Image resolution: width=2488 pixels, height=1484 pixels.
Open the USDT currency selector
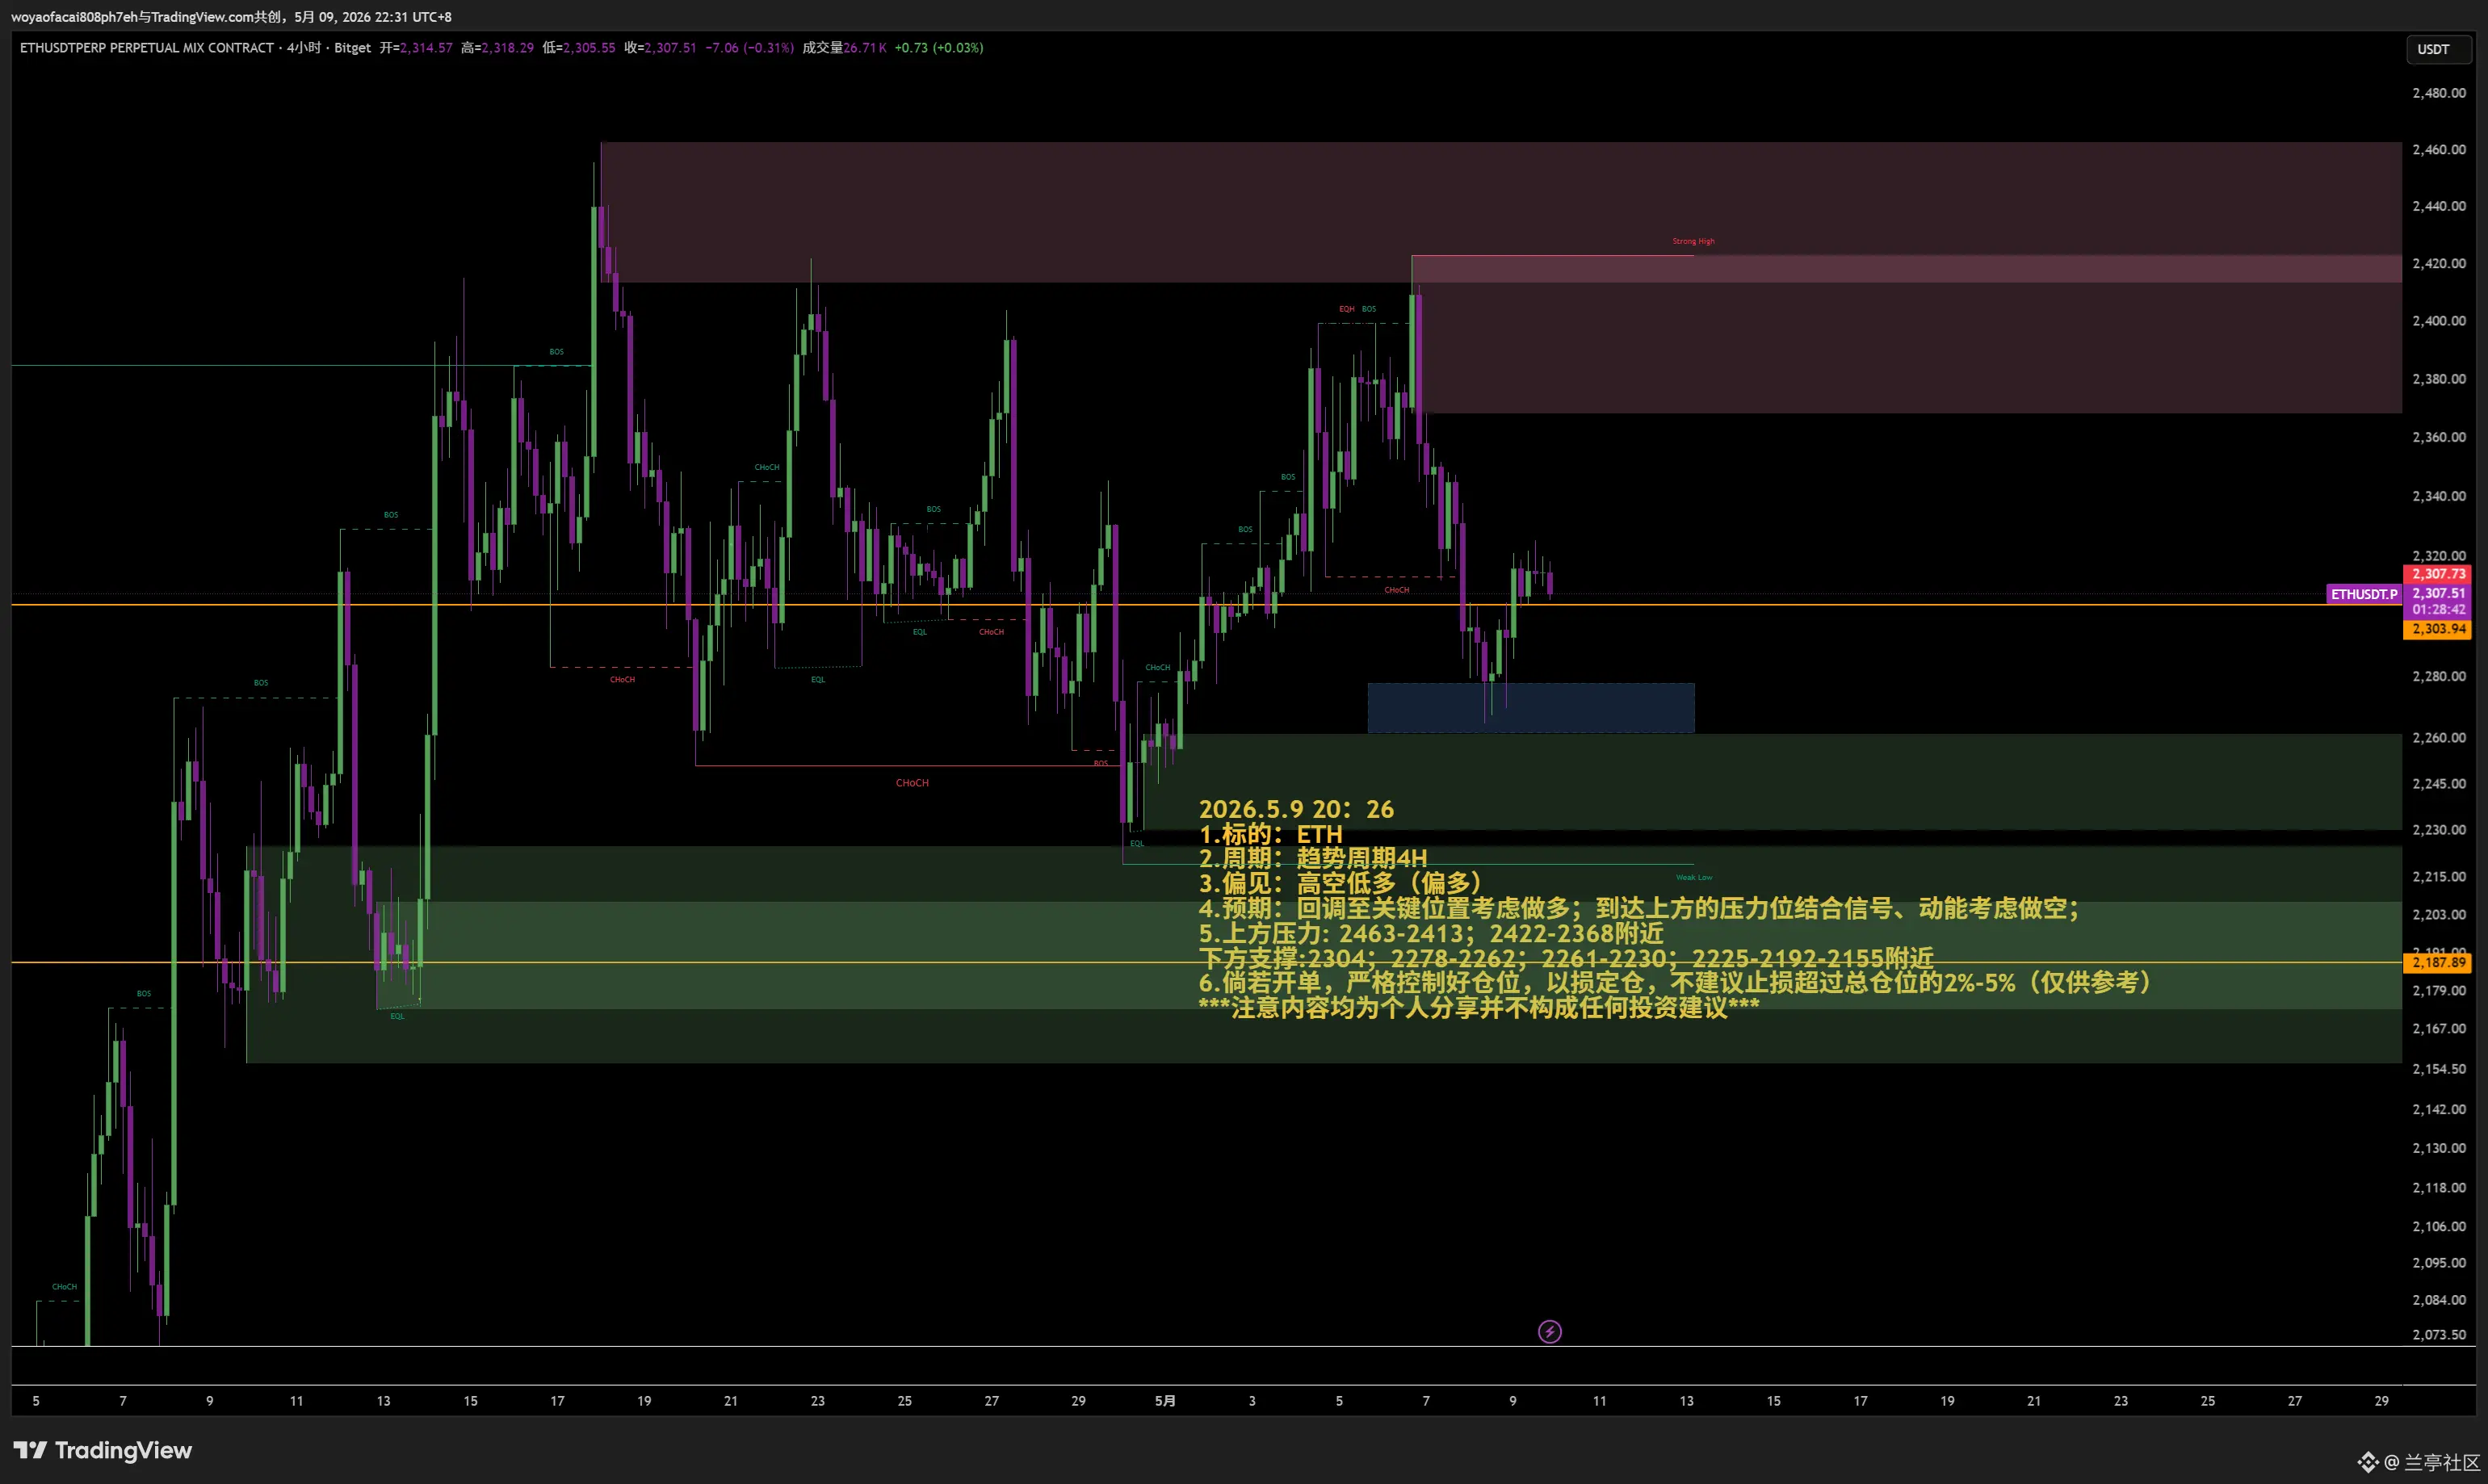(2437, 49)
